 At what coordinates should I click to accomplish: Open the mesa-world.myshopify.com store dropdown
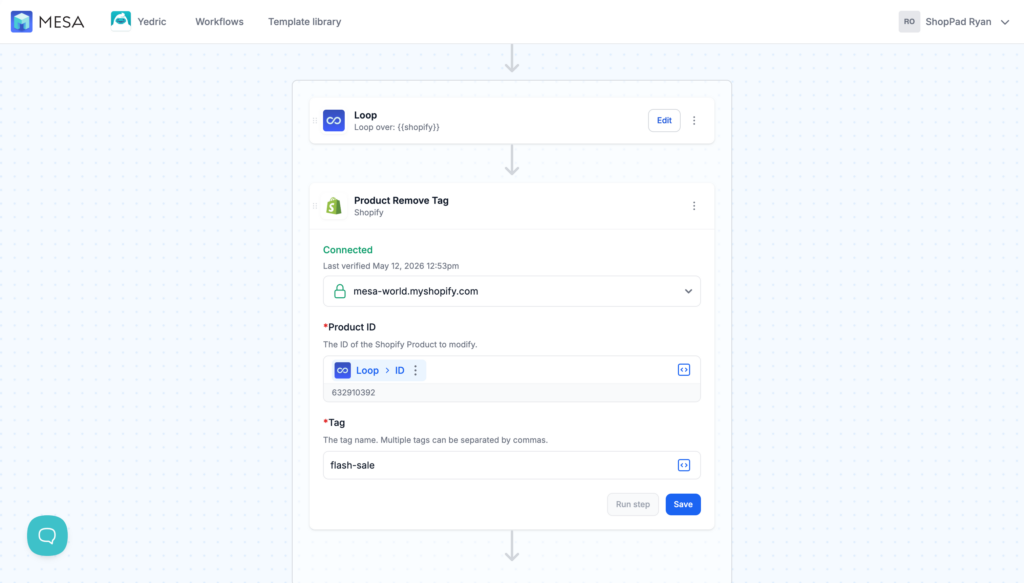[511, 291]
